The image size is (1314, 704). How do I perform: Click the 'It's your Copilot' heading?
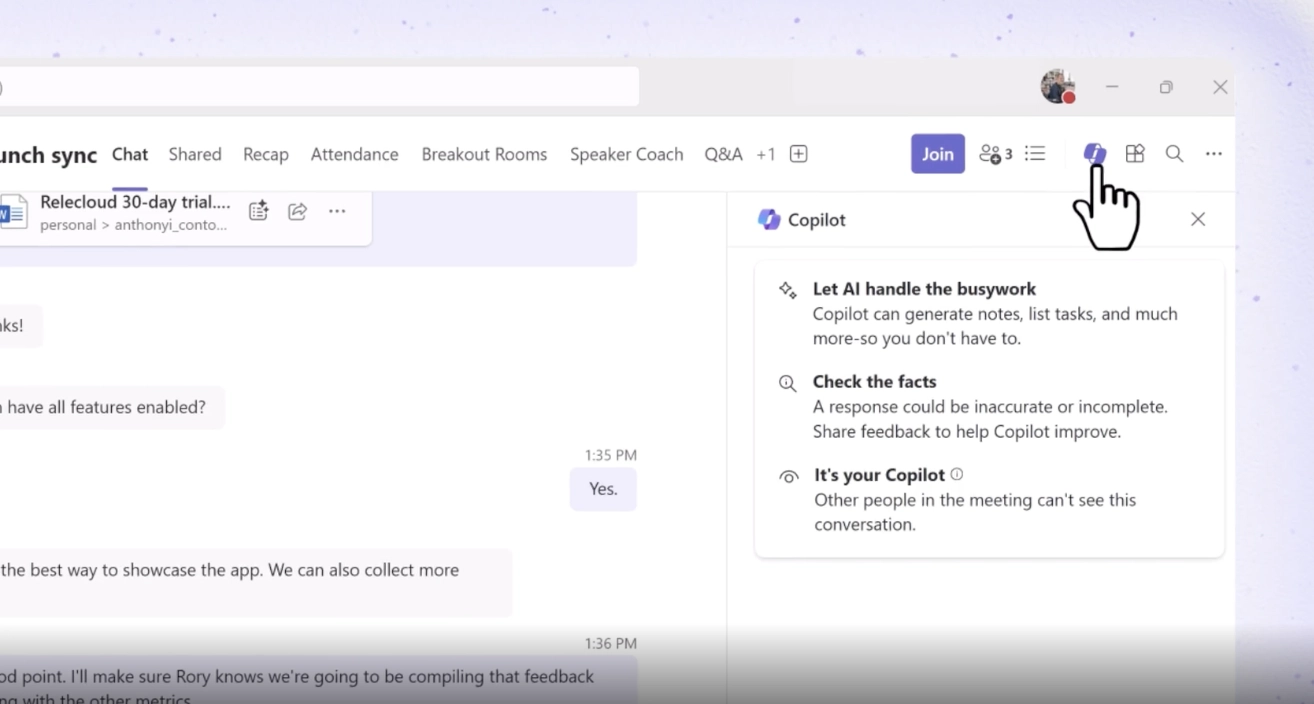click(x=879, y=475)
